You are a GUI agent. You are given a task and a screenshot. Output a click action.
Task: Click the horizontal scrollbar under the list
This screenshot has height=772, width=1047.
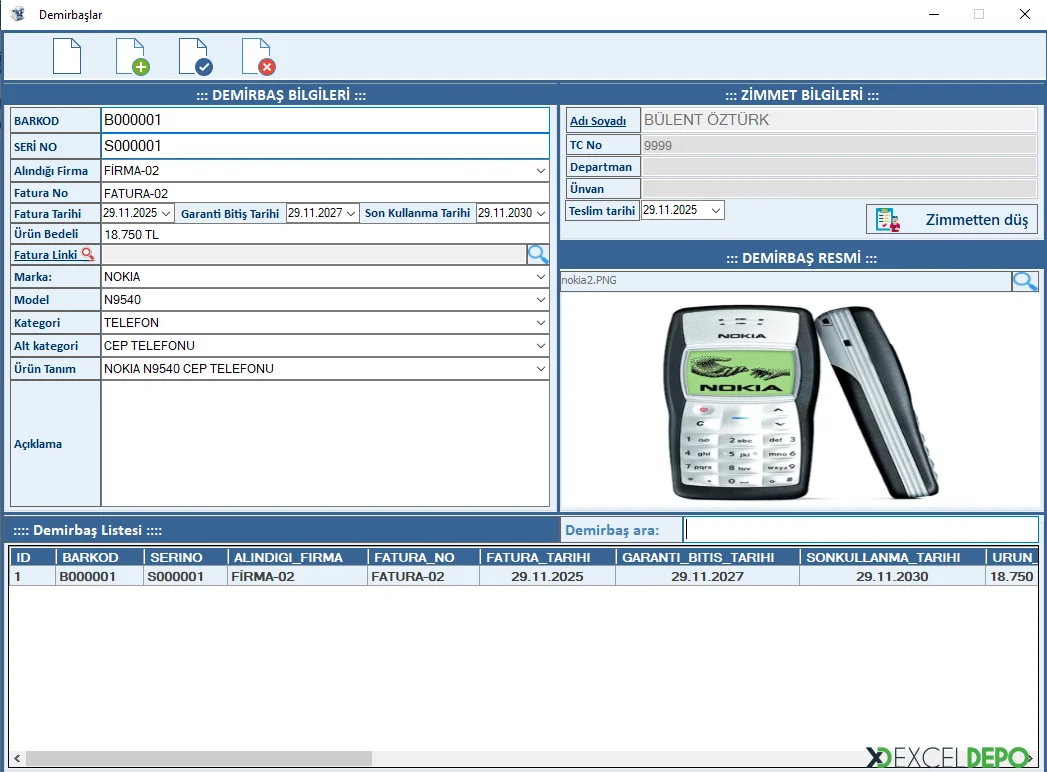(198, 759)
